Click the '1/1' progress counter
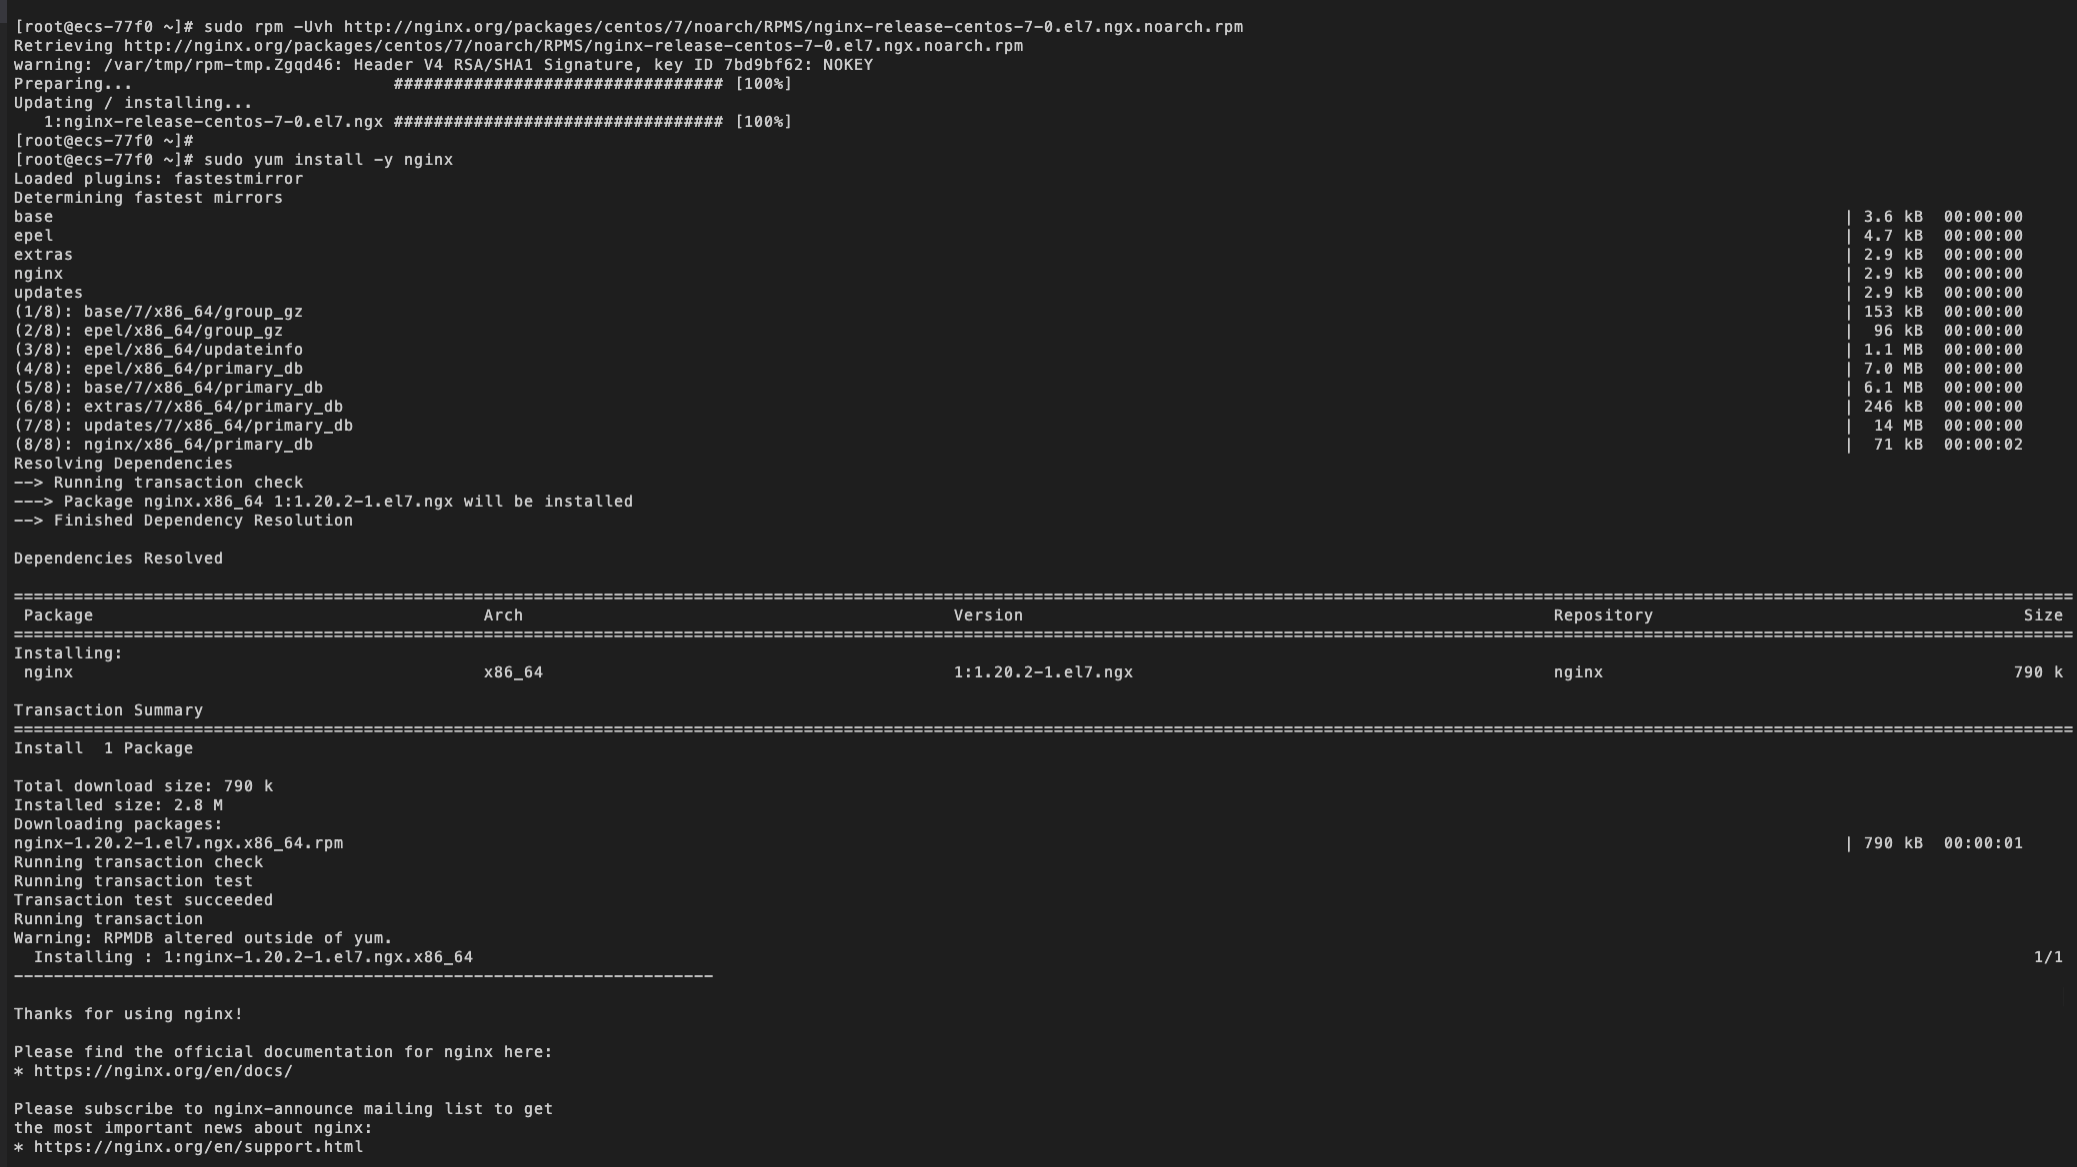Viewport: 2077px width, 1167px height. coord(2048,958)
